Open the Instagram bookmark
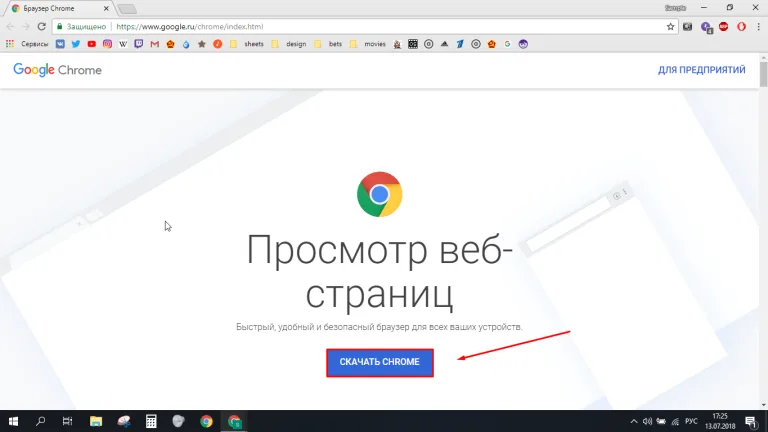Screen dimensions: 768x432 (x=107, y=44)
